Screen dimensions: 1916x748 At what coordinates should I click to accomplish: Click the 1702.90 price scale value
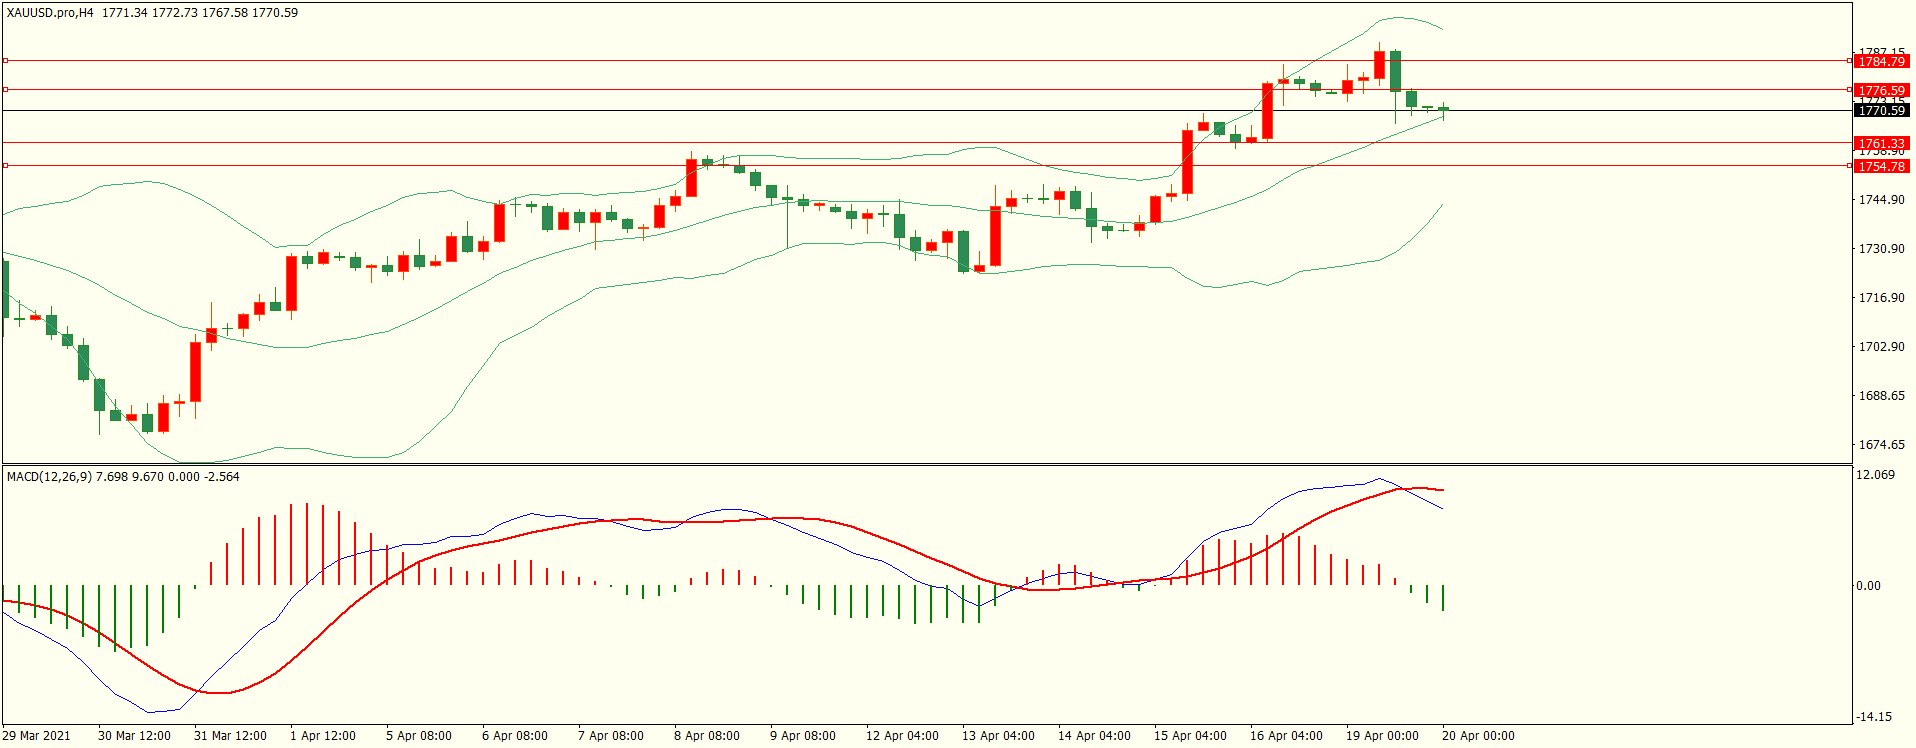[x=1881, y=347]
